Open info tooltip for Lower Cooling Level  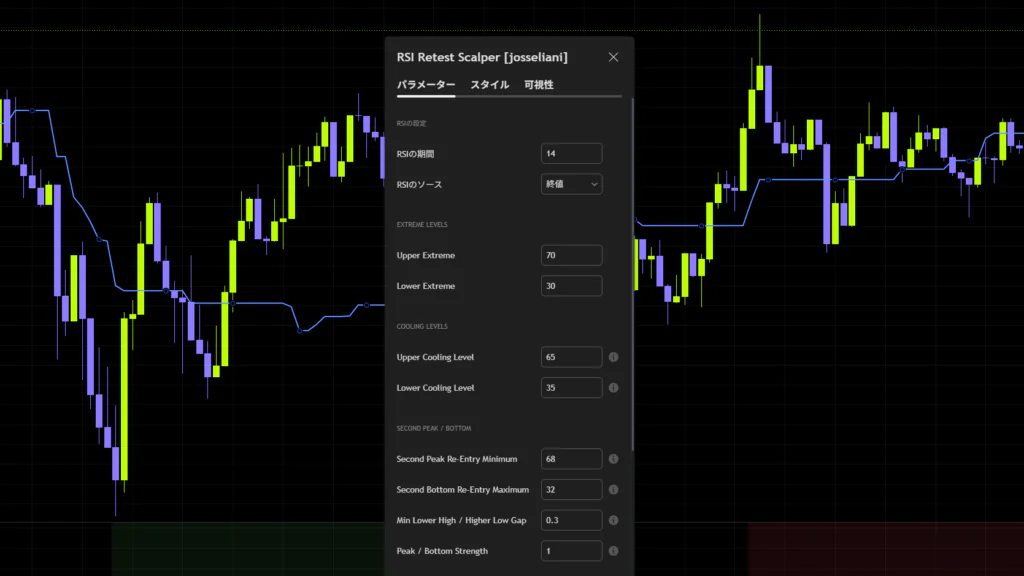pos(613,388)
